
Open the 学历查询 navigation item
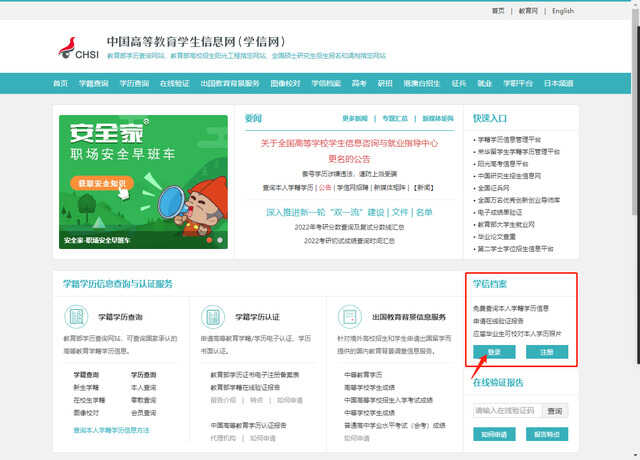click(134, 84)
